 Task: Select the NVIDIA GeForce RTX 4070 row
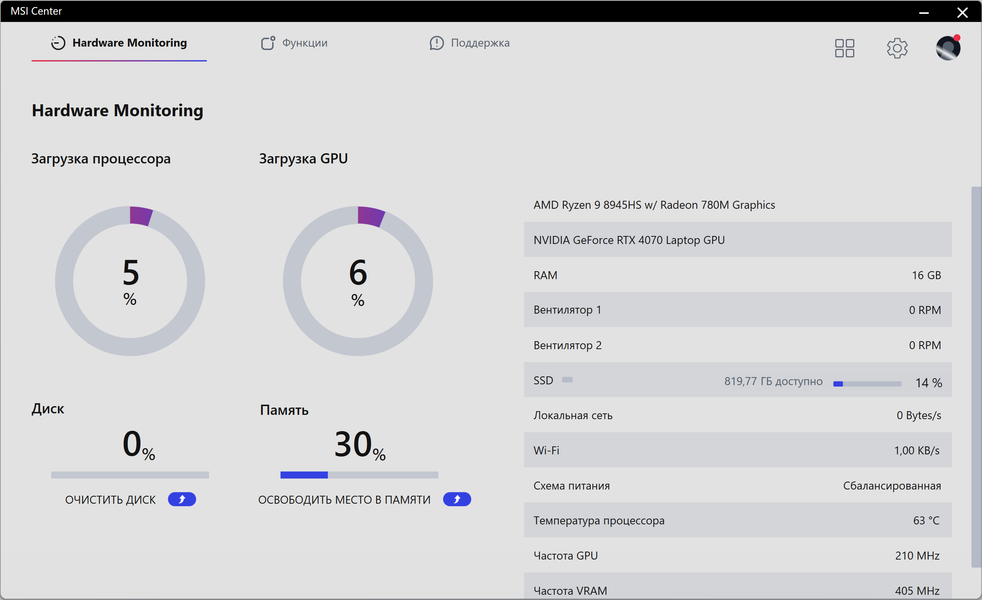pos(737,240)
